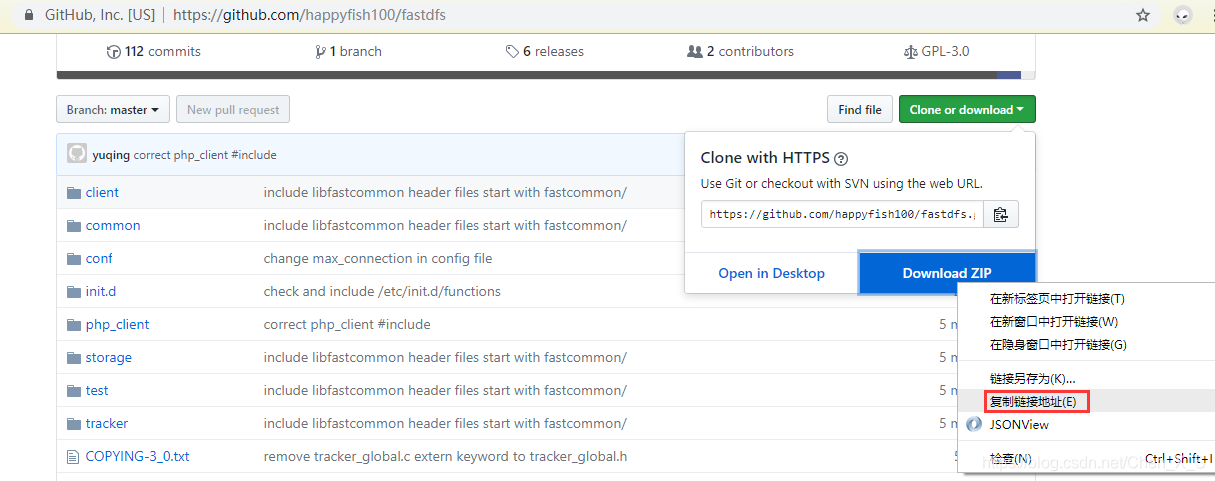Click the clone URL text field

[x=842, y=214]
